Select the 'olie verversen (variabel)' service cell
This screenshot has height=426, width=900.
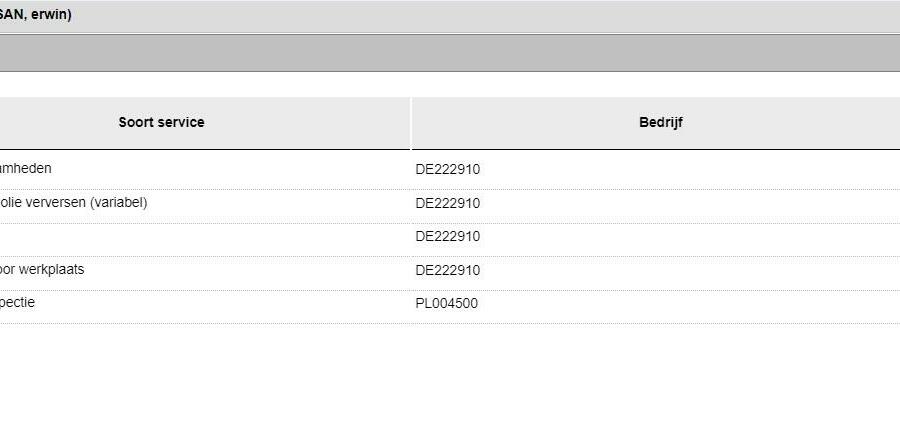[x=73, y=203]
